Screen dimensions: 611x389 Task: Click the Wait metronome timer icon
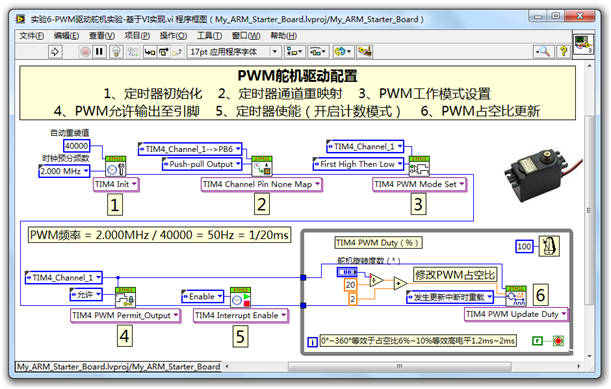pos(549,246)
